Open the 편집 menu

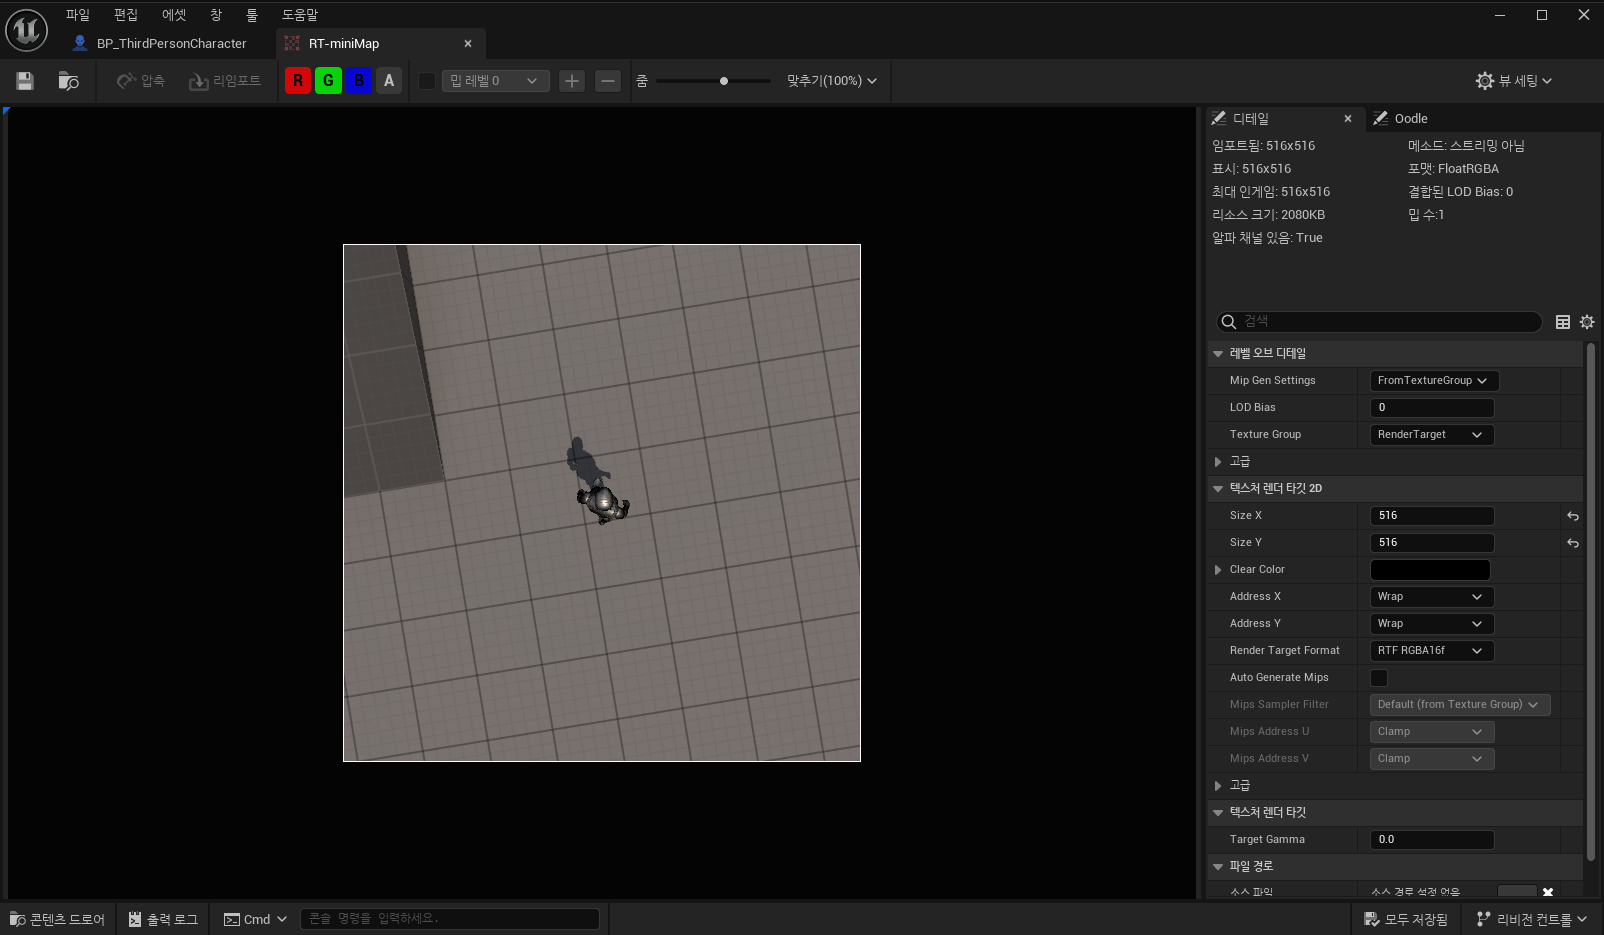[x=126, y=15]
